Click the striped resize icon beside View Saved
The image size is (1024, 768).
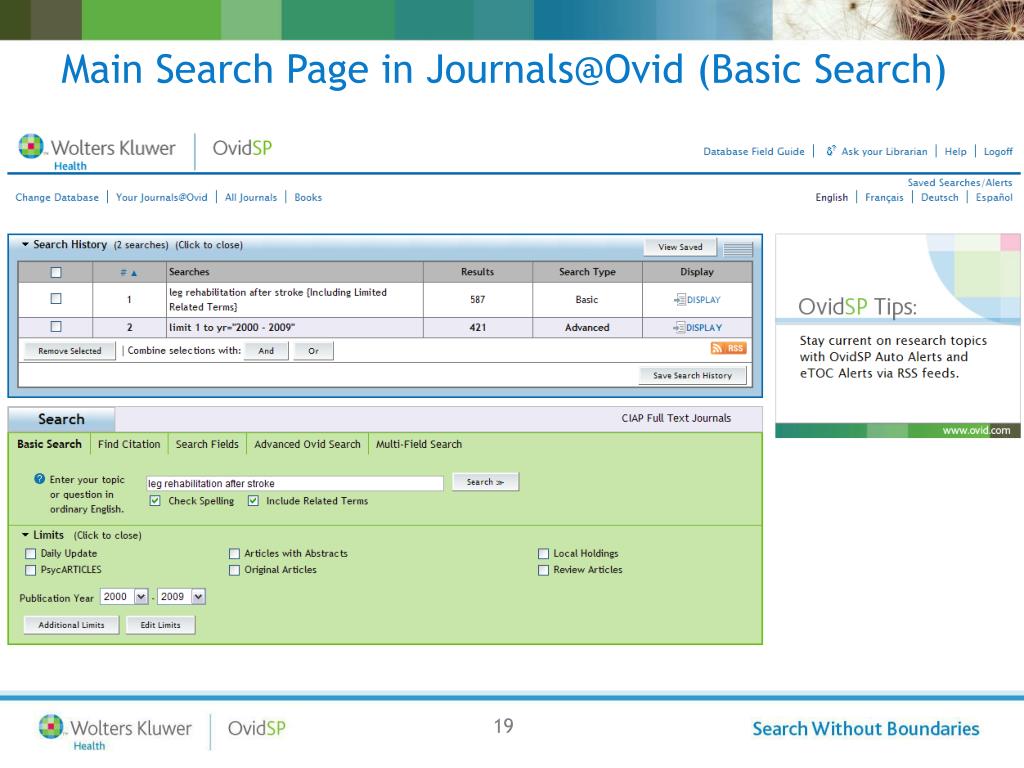point(738,248)
